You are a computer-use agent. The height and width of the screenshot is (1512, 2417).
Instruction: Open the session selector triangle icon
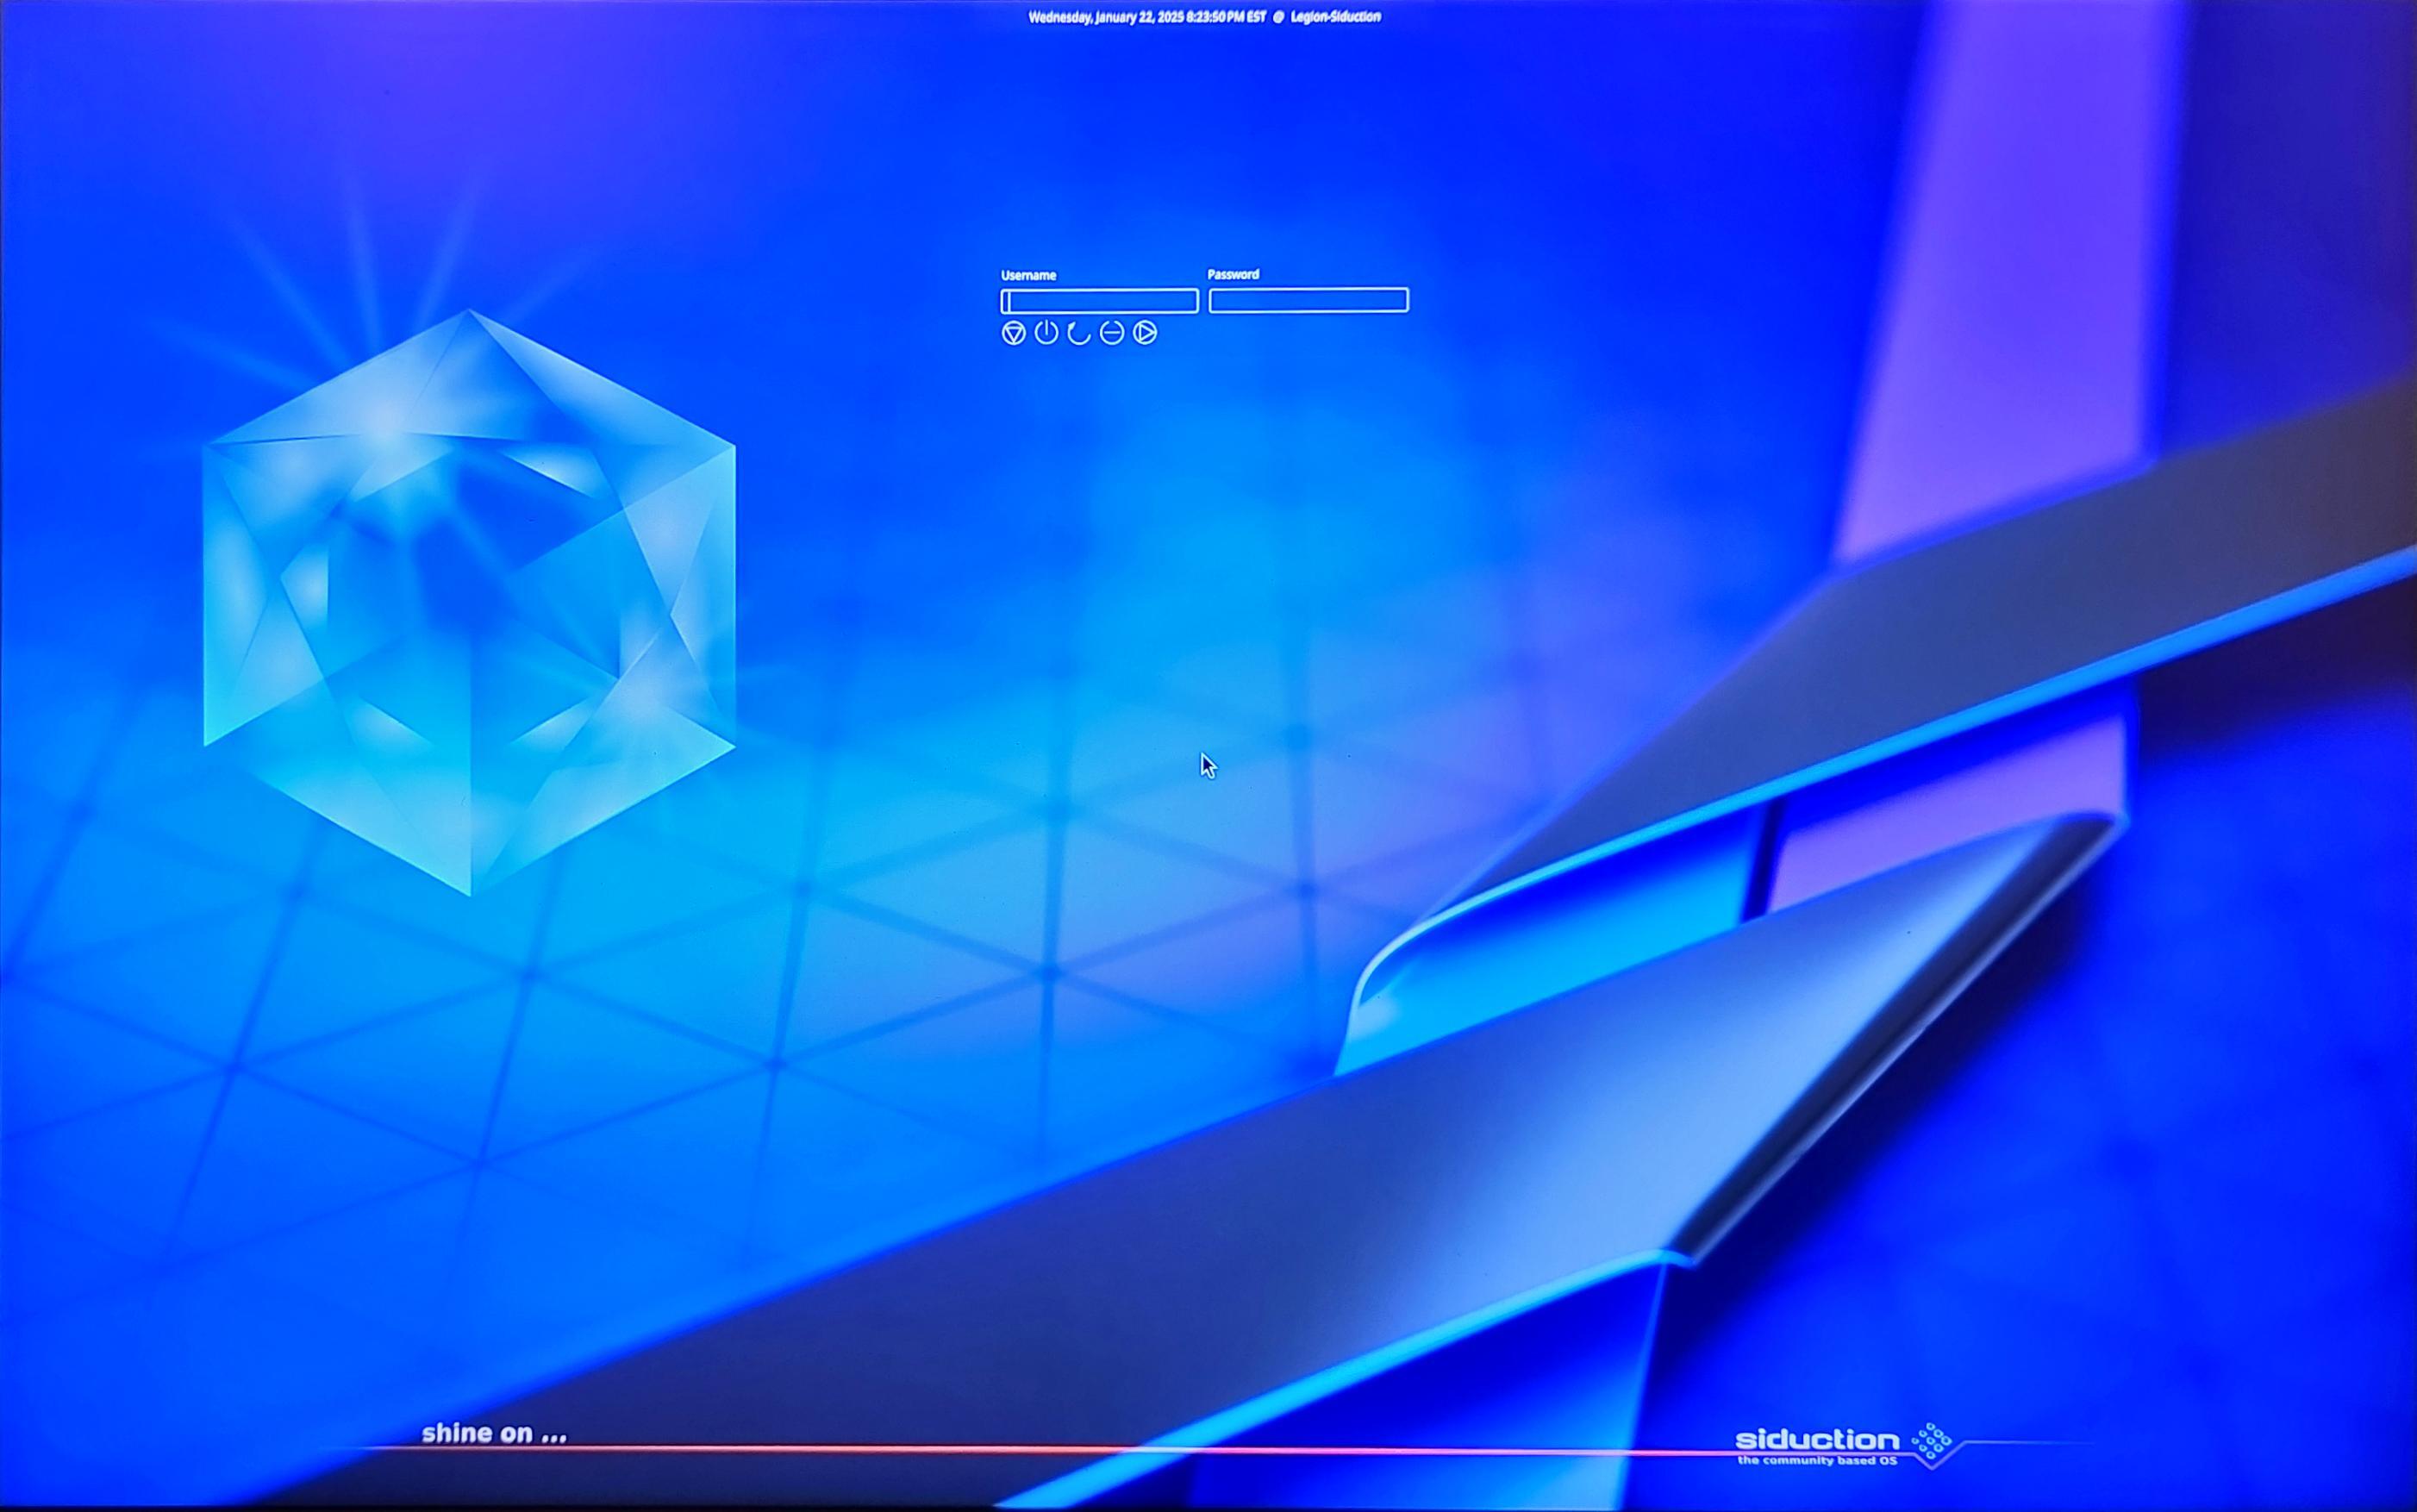pyautogui.click(x=1013, y=333)
